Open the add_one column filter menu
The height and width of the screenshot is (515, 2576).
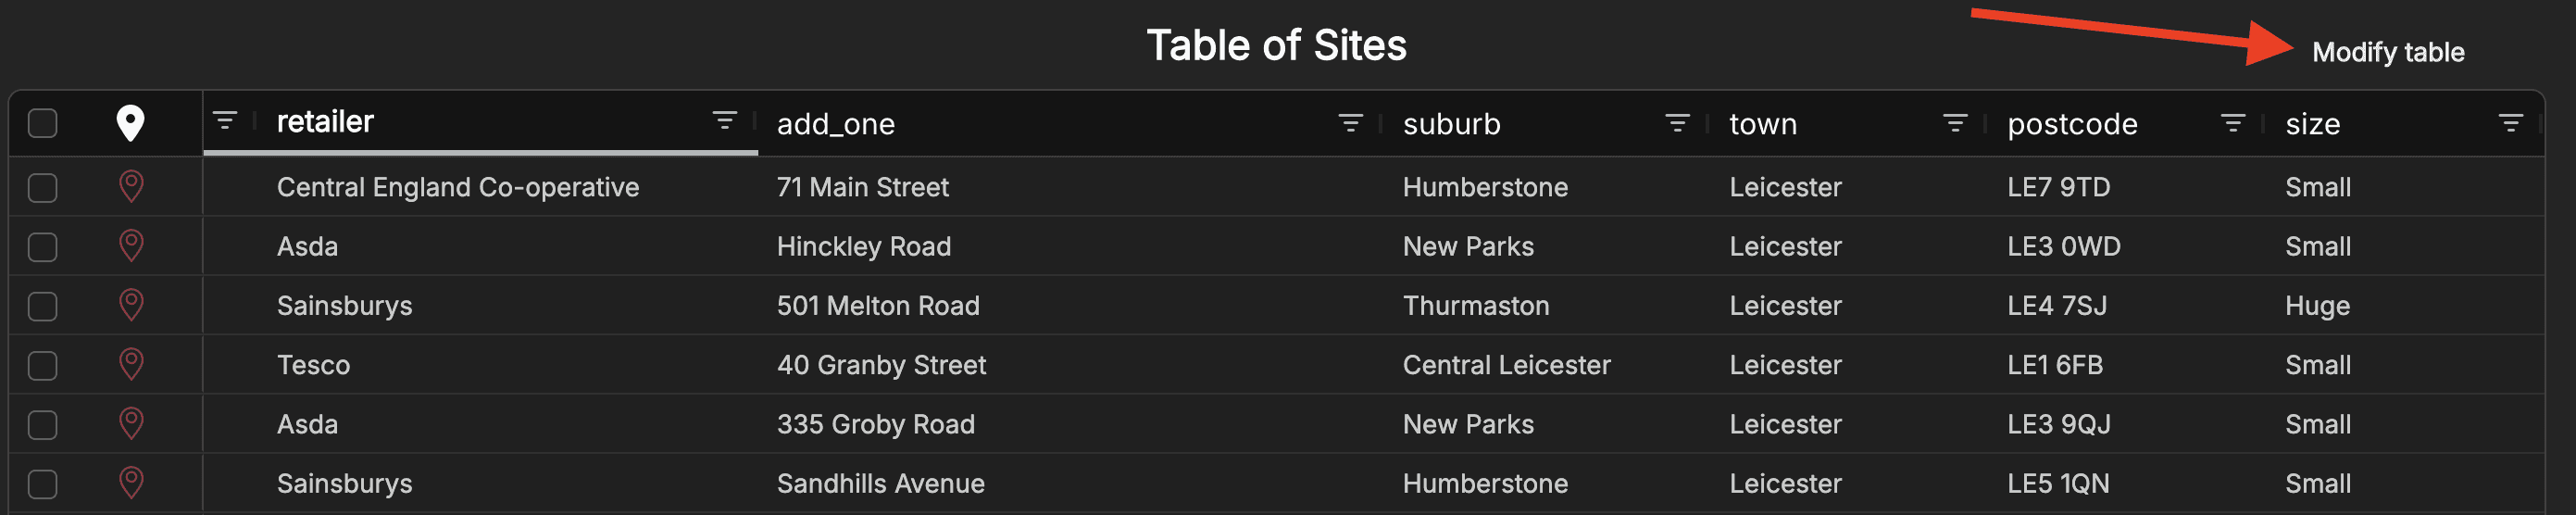(x=1350, y=123)
